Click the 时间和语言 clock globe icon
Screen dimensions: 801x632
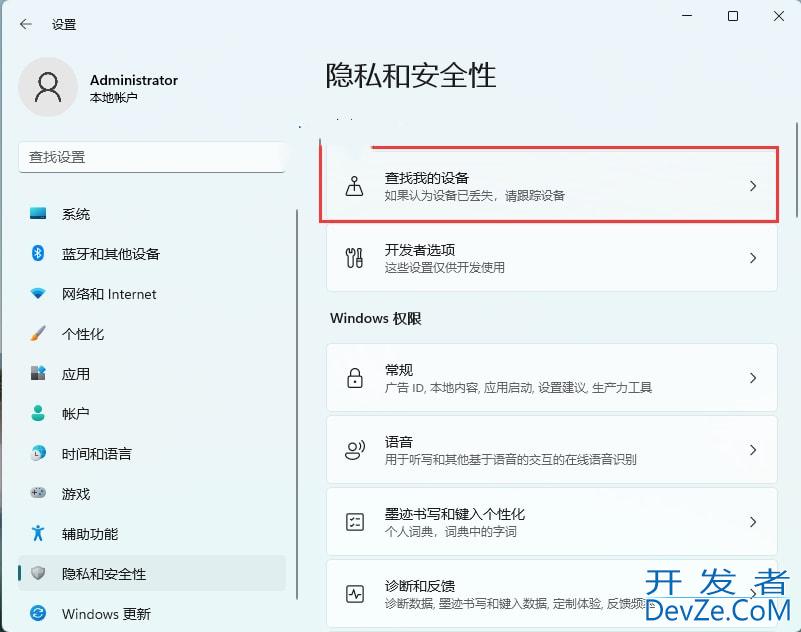(x=38, y=453)
